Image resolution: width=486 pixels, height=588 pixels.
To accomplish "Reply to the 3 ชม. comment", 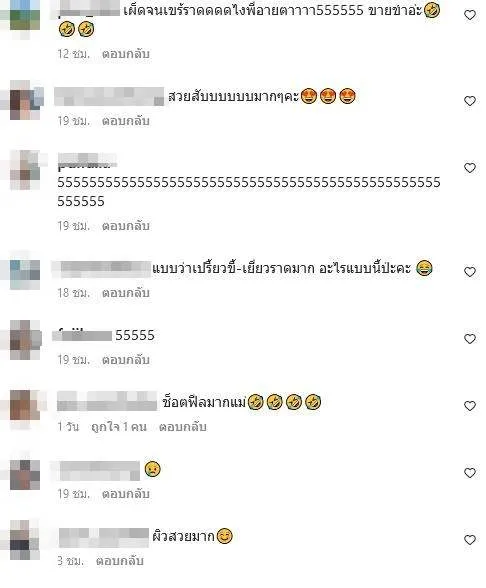I will (x=120, y=561).
